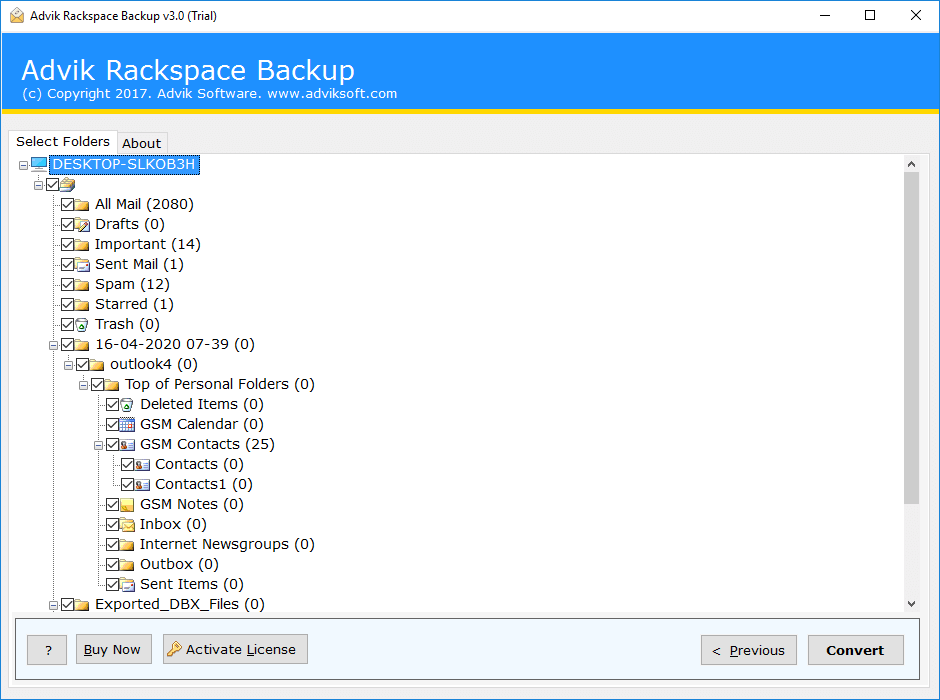The height and width of the screenshot is (700, 940).
Task: Uncheck the Sent Items (0) checkbox
Action: click(112, 584)
